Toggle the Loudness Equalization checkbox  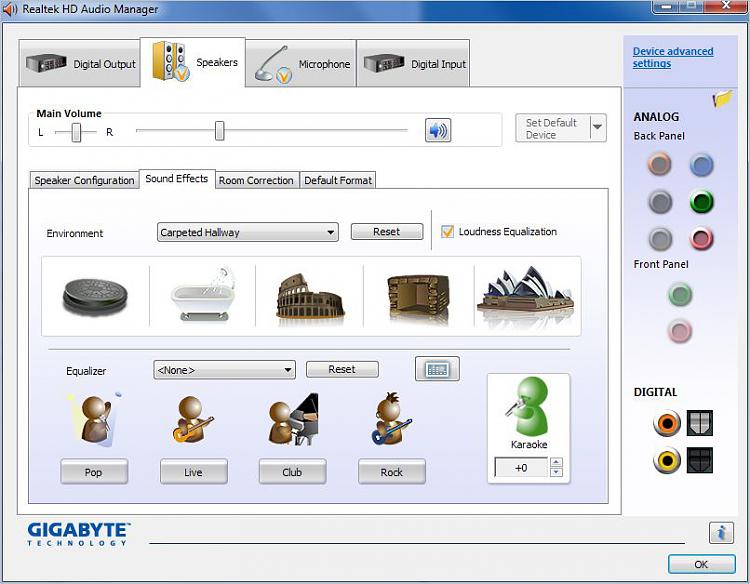(447, 231)
